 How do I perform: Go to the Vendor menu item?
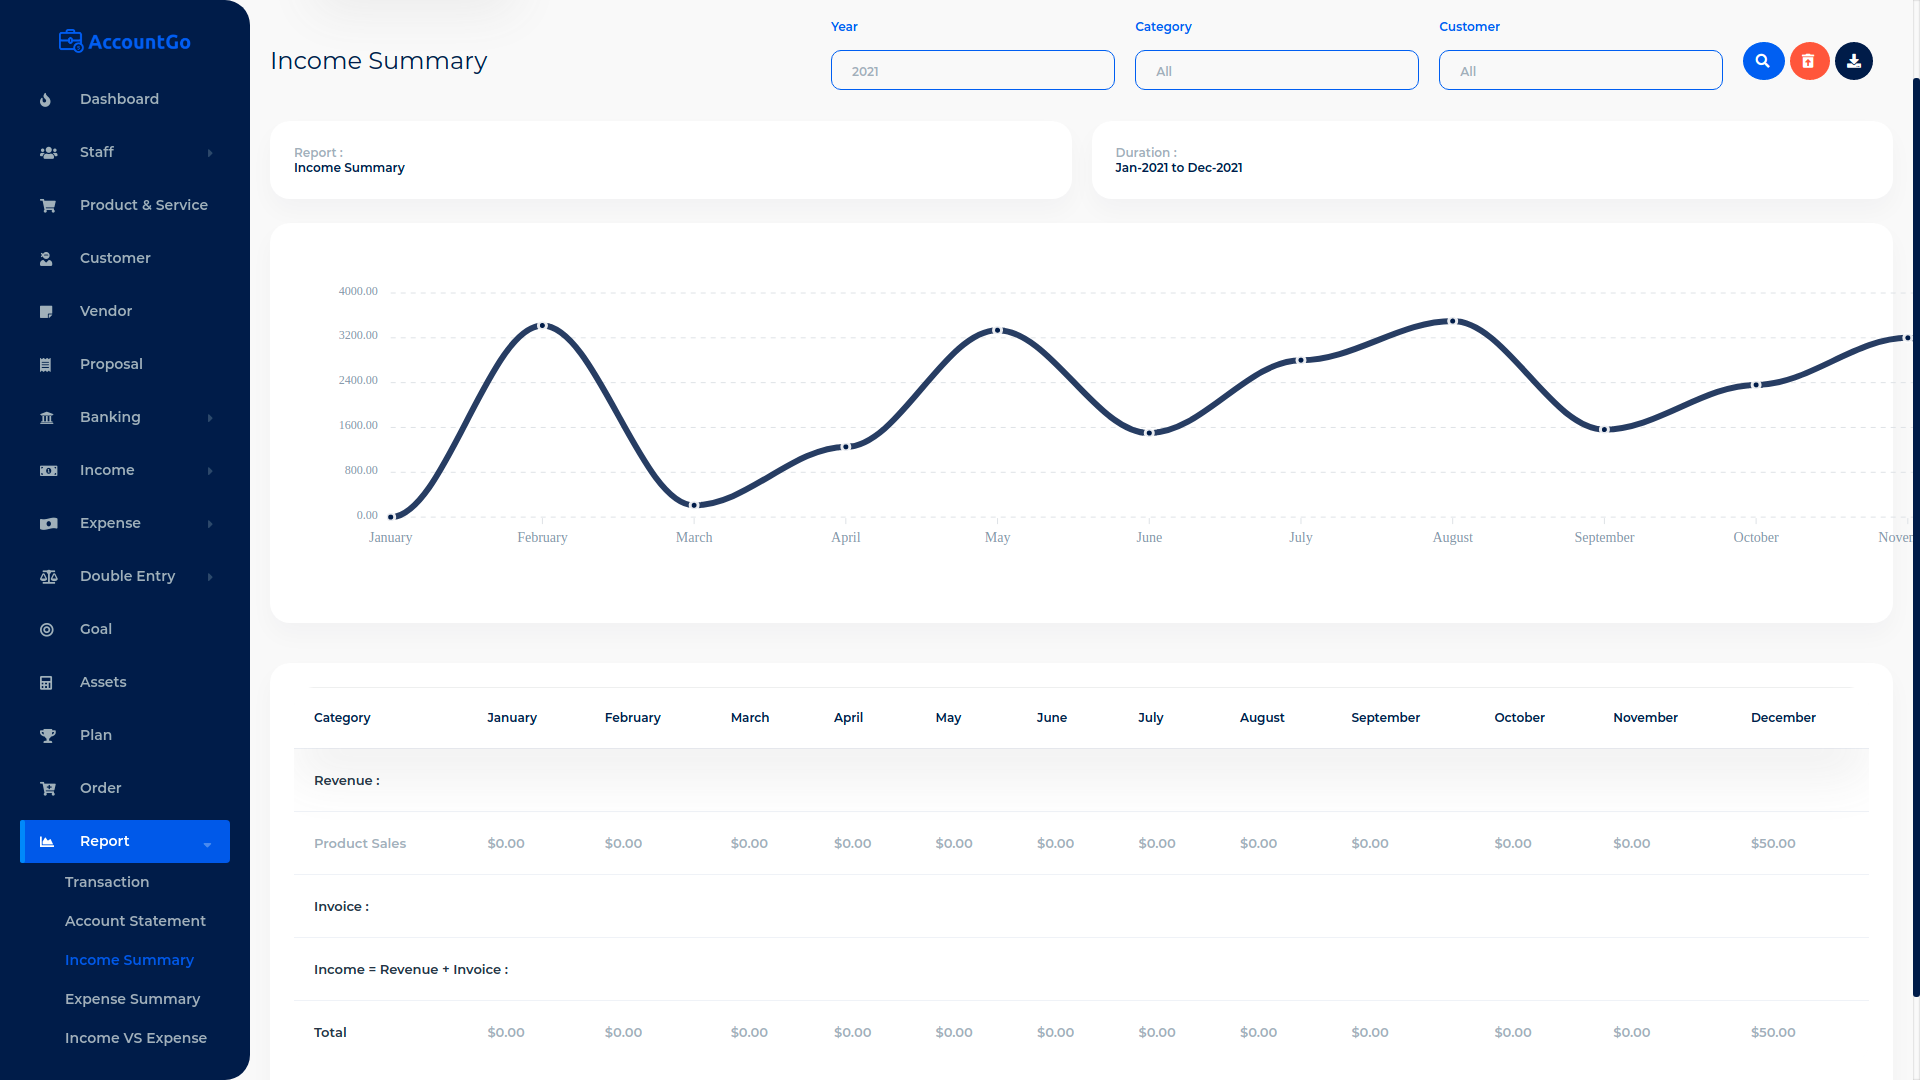(125, 311)
